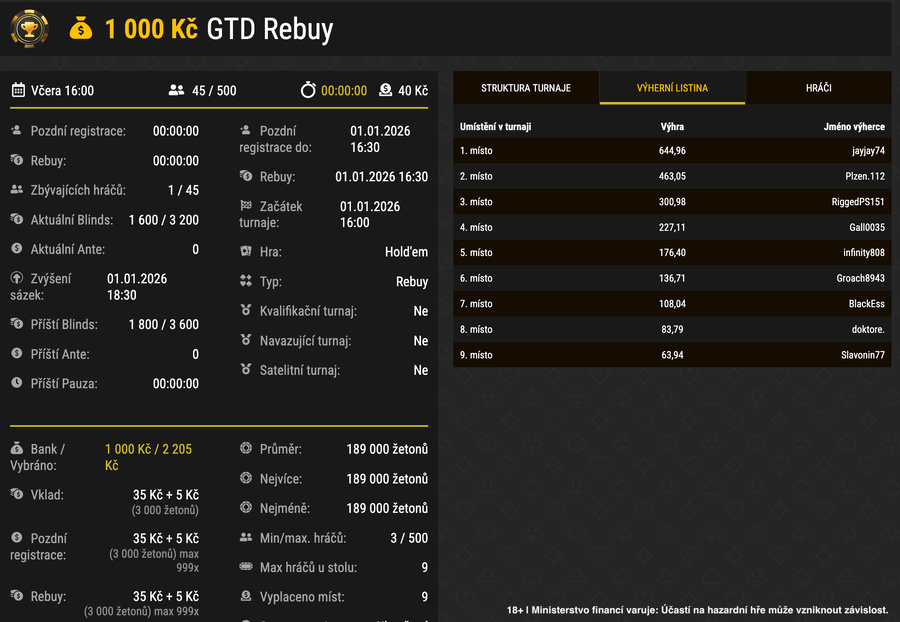Click the chip icon next to 40 Kč

tap(385, 89)
